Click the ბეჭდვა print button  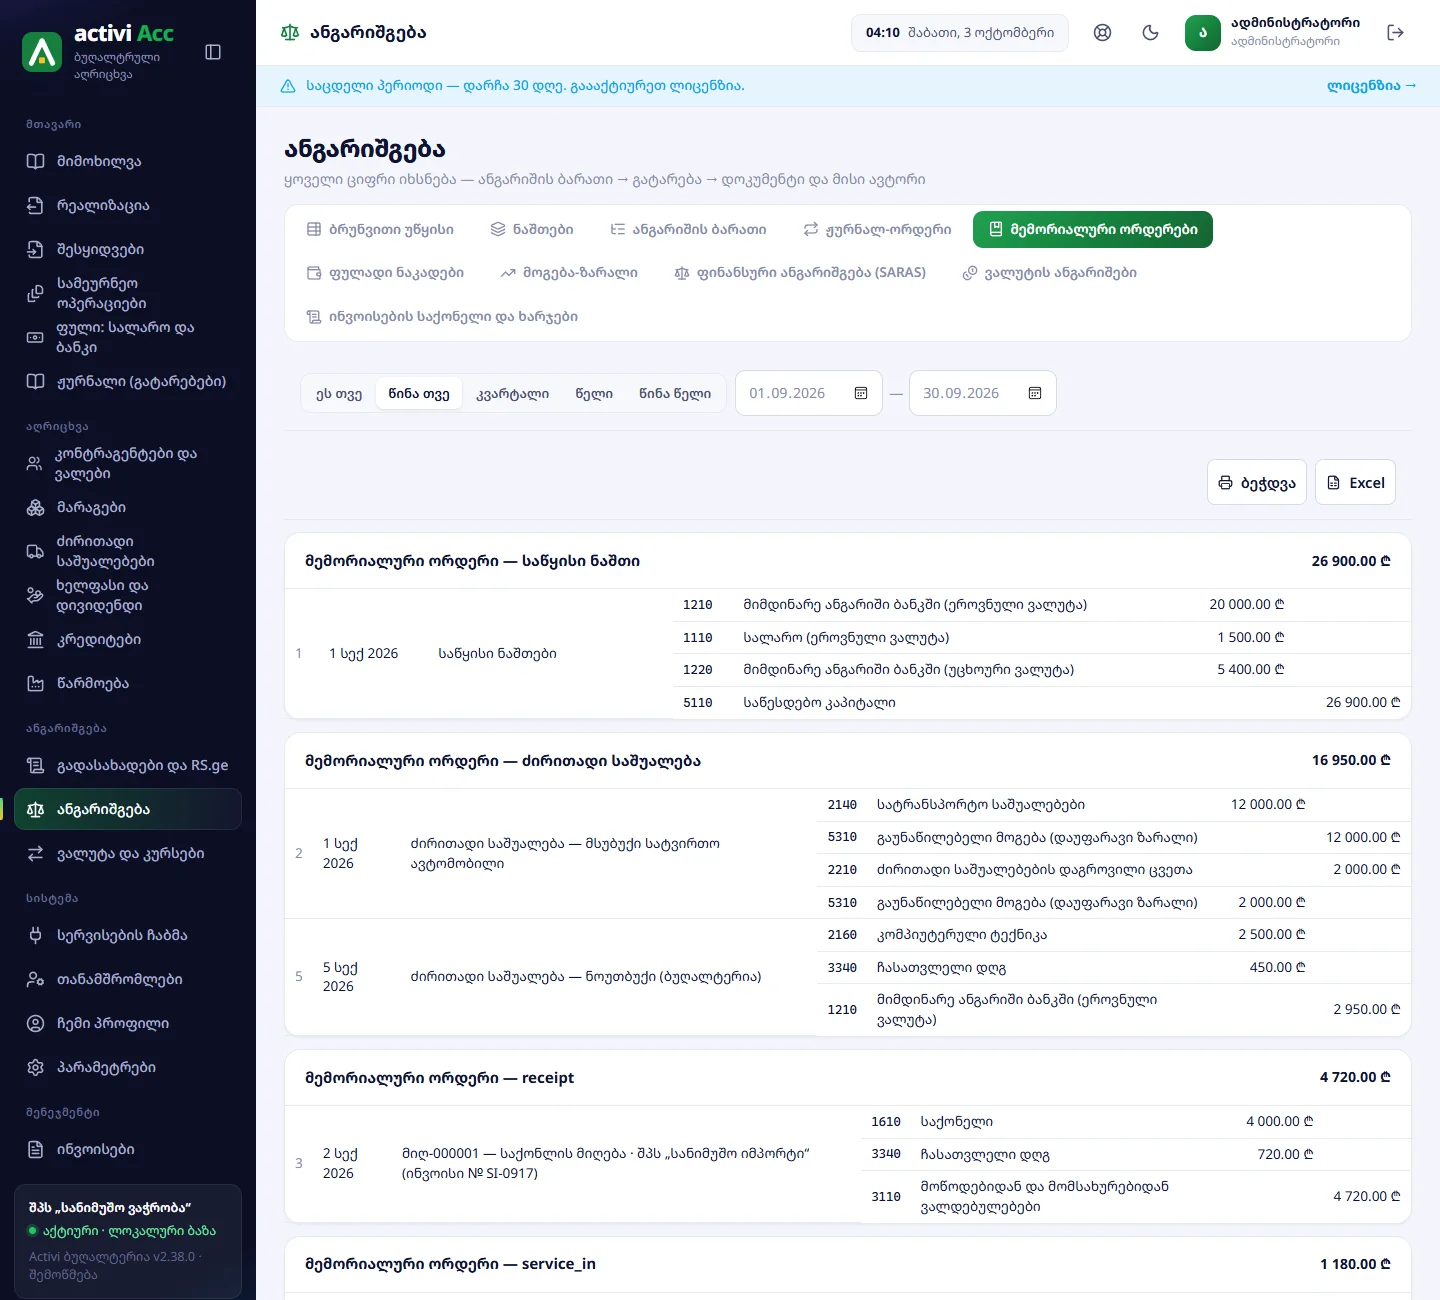point(1257,482)
